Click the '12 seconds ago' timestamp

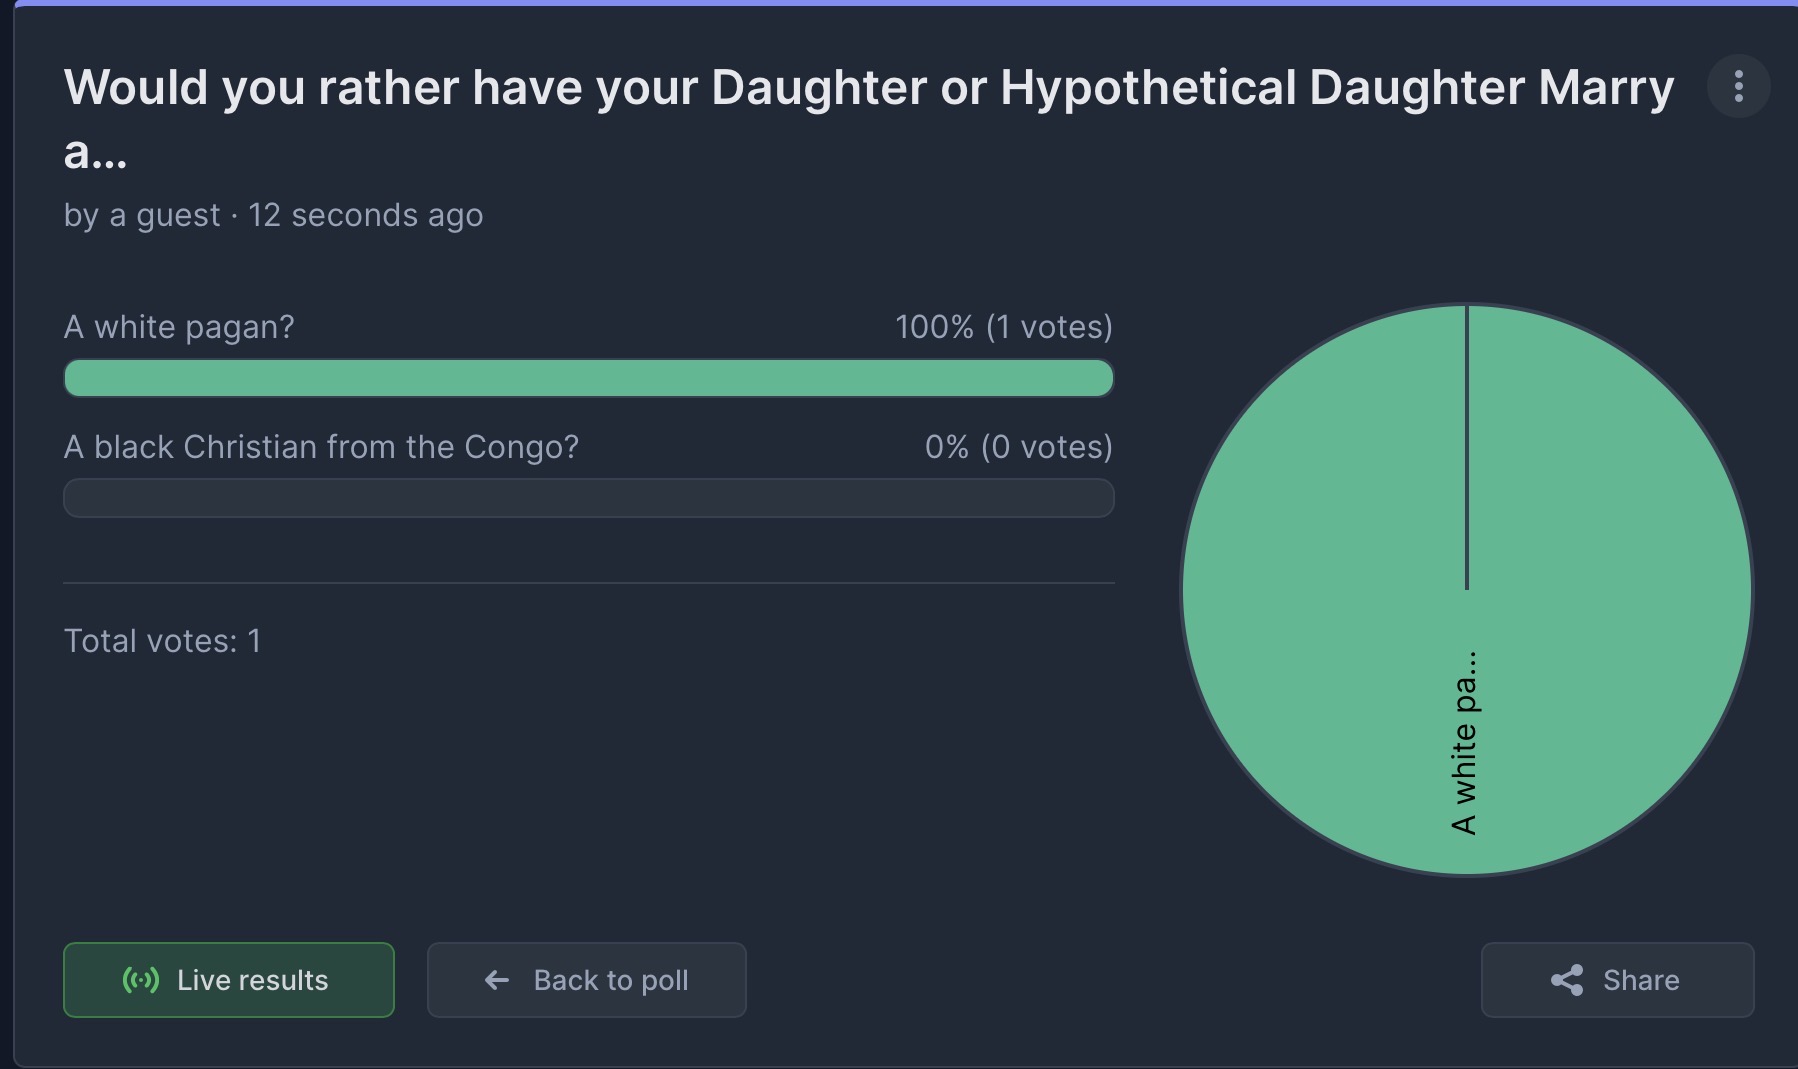pos(365,215)
